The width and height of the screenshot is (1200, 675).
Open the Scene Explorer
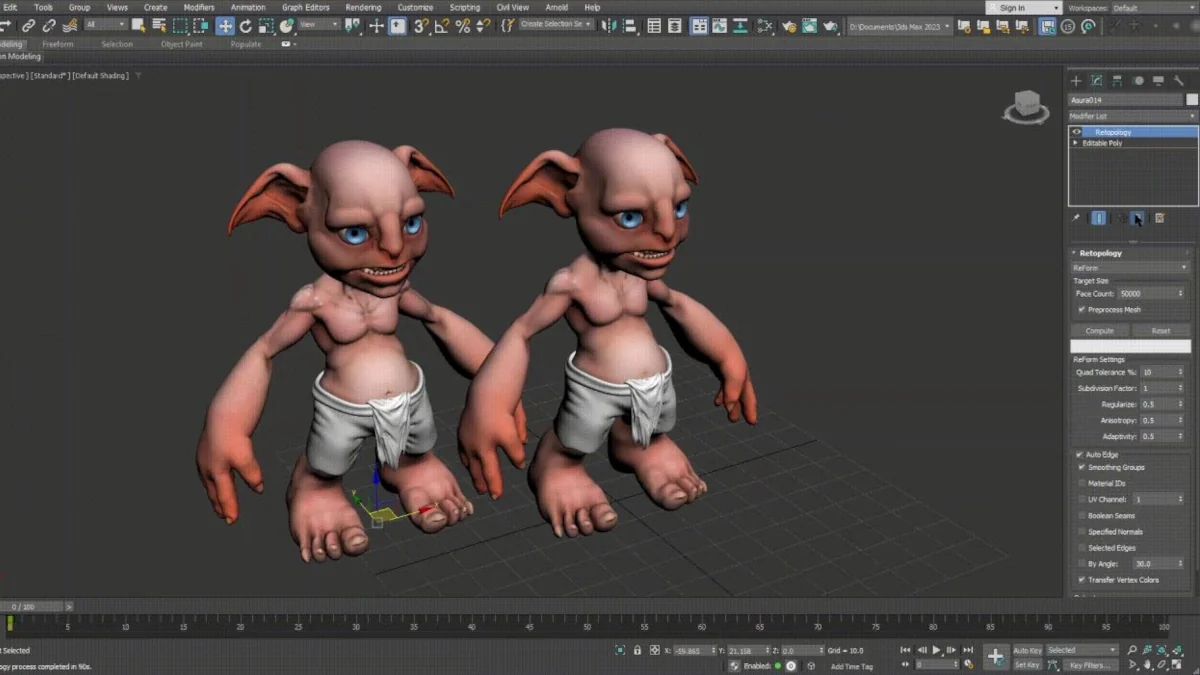coord(654,25)
